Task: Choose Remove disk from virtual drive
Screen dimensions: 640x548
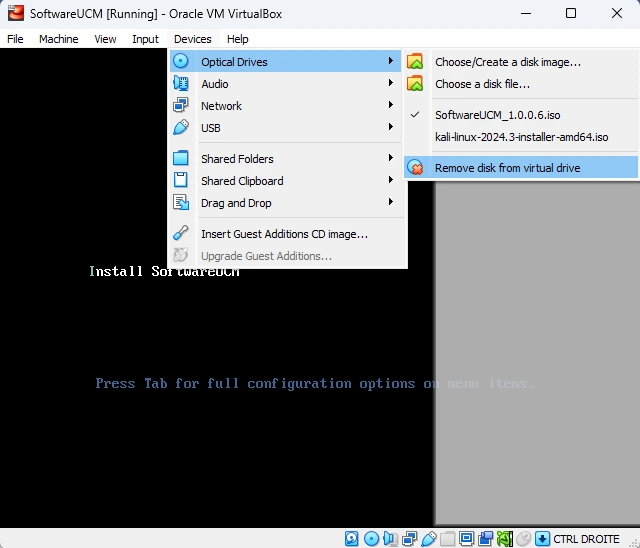Action: [x=521, y=168]
